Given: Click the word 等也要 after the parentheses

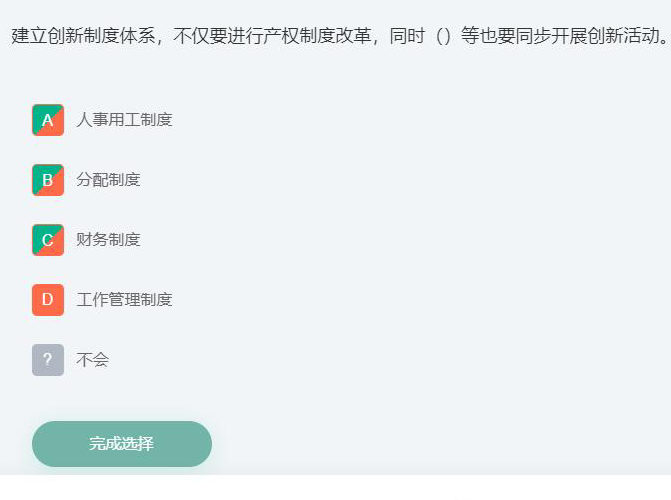Looking at the screenshot, I should (488, 36).
